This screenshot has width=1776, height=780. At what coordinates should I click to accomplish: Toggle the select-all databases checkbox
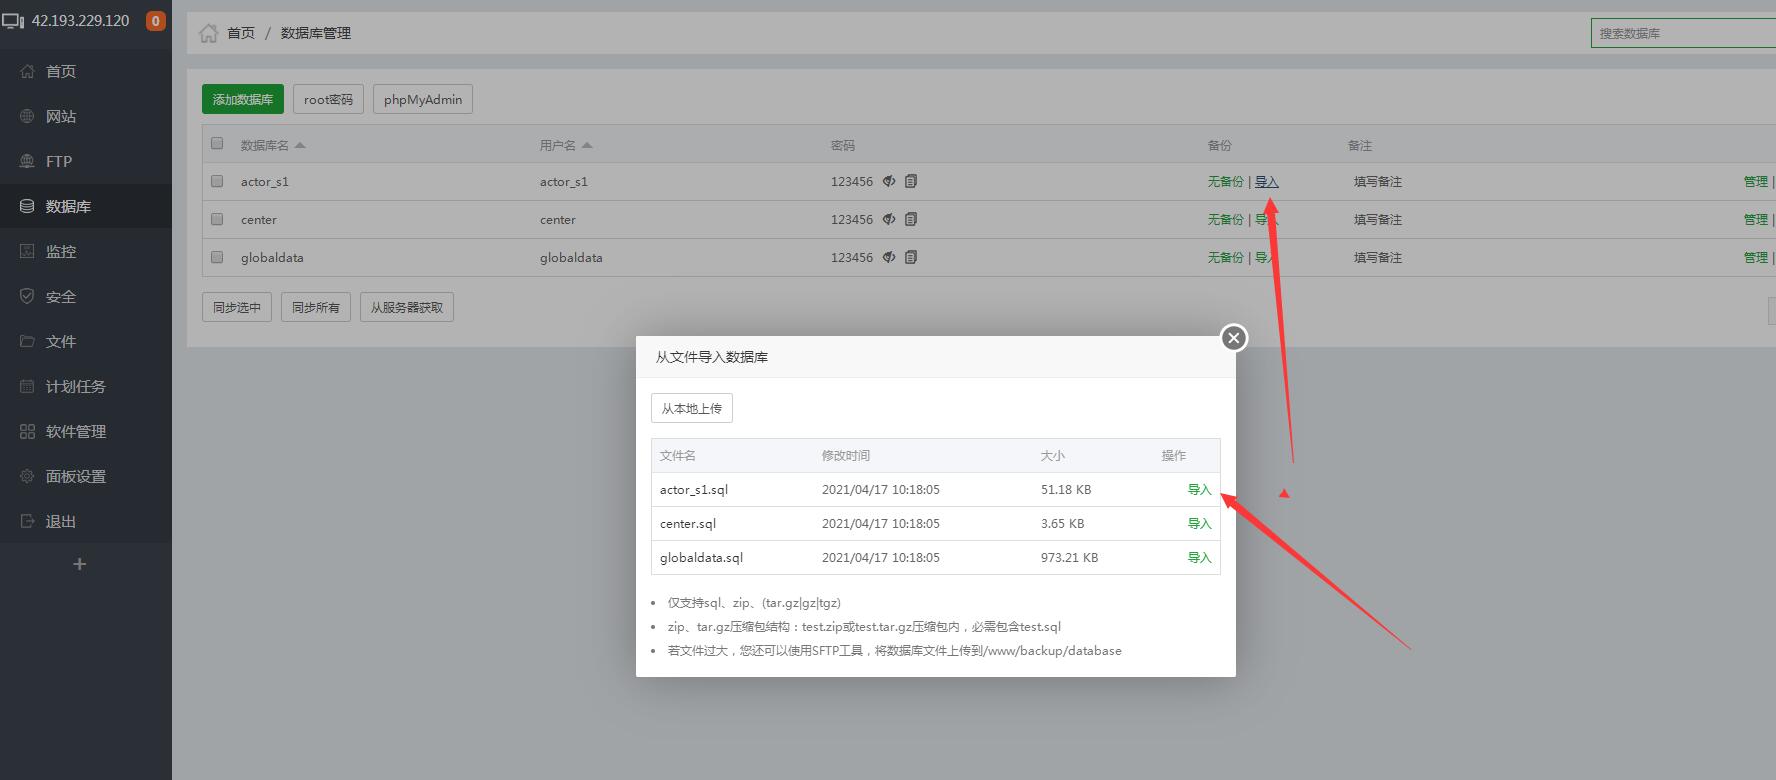click(x=217, y=144)
